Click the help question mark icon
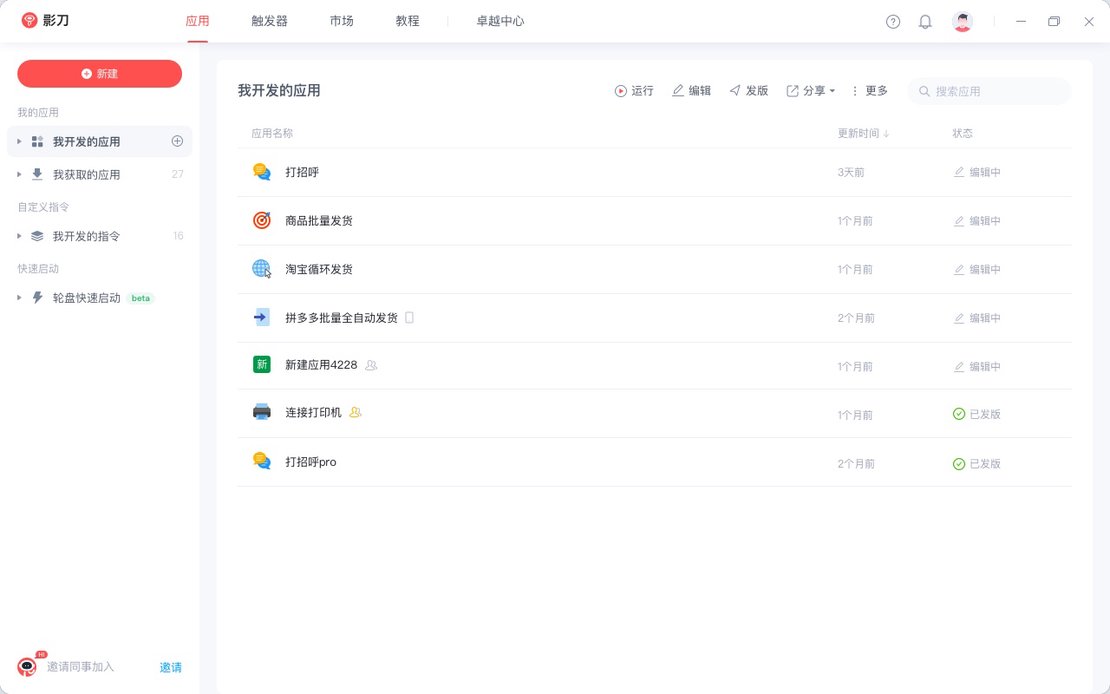The width and height of the screenshot is (1110, 694). (893, 22)
